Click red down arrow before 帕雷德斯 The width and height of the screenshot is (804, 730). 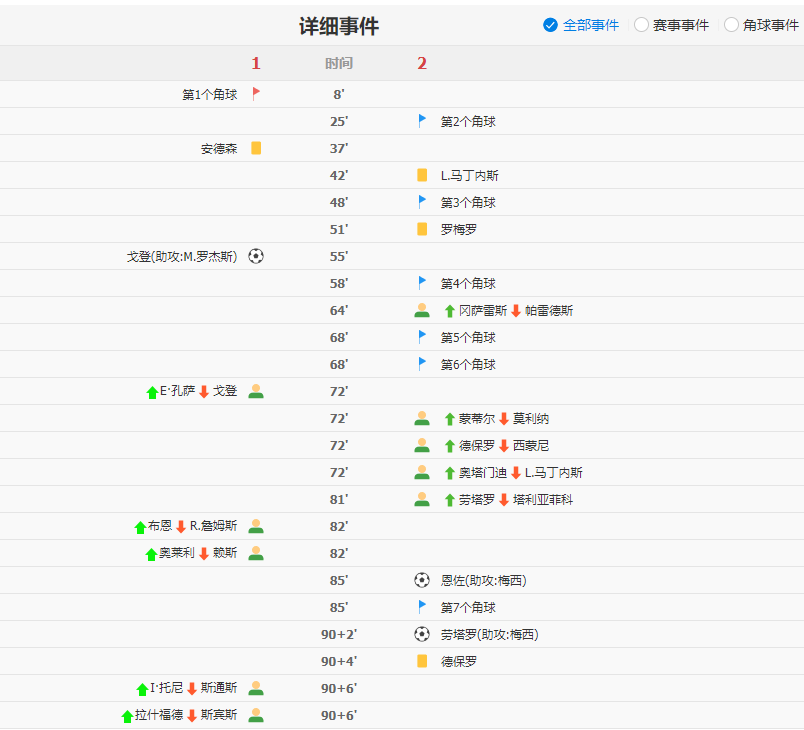[516, 311]
